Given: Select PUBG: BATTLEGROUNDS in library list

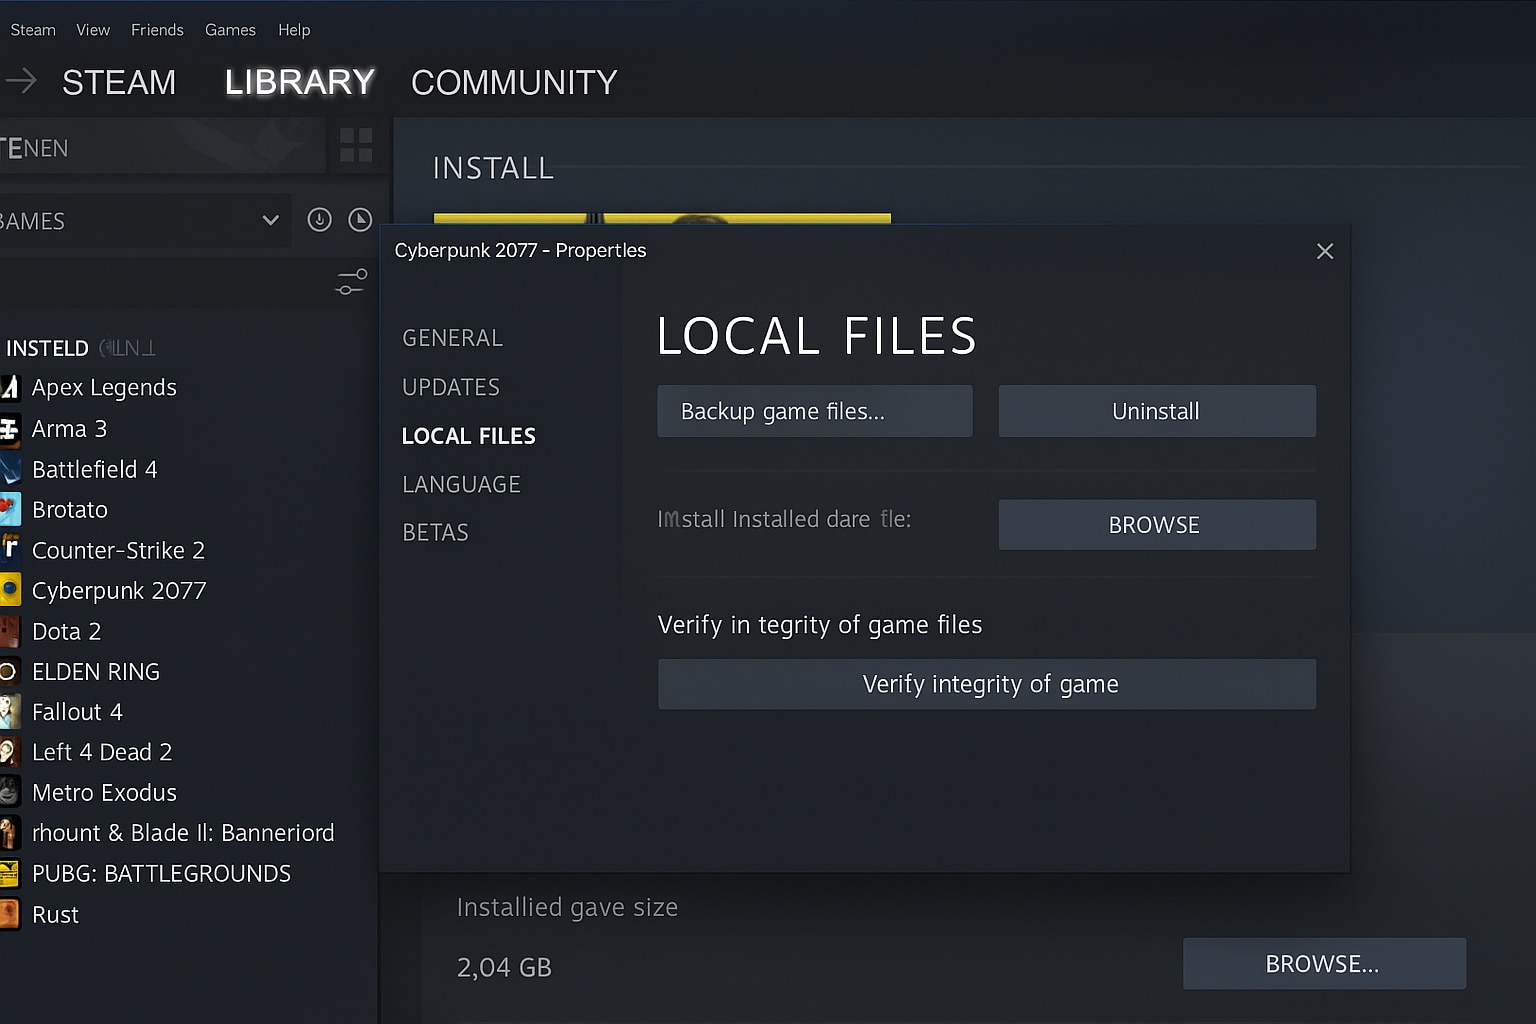Looking at the screenshot, I should 161,874.
